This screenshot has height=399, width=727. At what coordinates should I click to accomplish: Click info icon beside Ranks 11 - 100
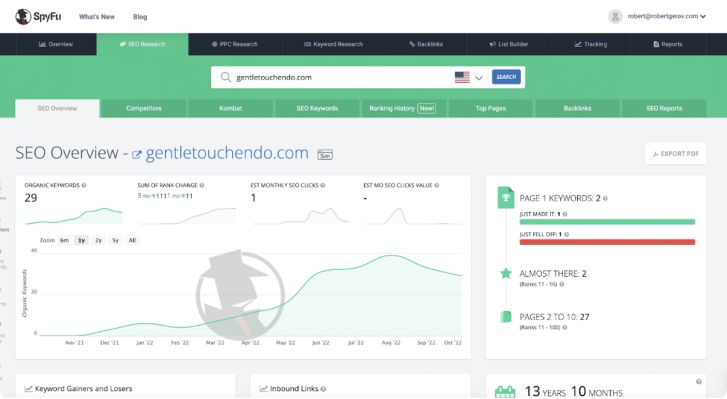point(565,327)
